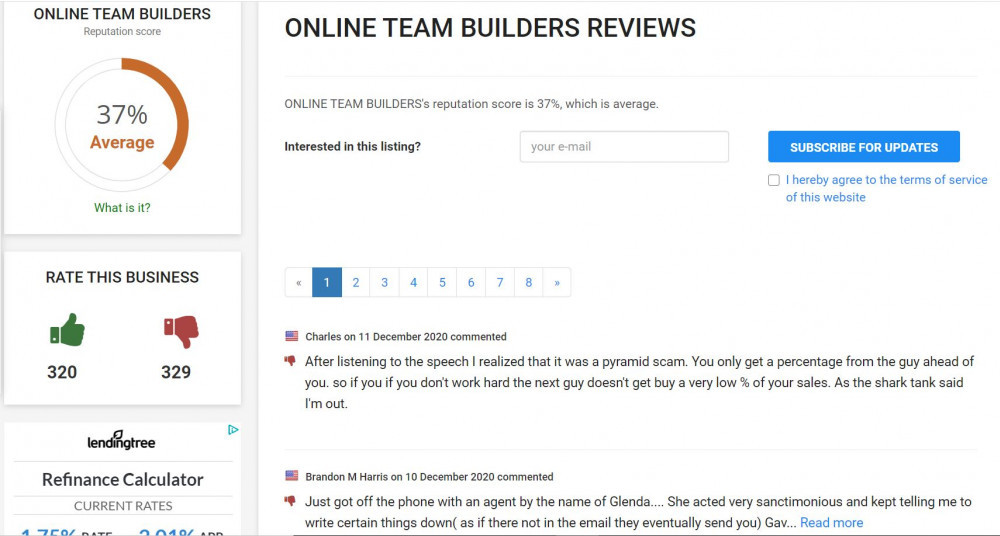Select page 1 in pagination

point(327,283)
